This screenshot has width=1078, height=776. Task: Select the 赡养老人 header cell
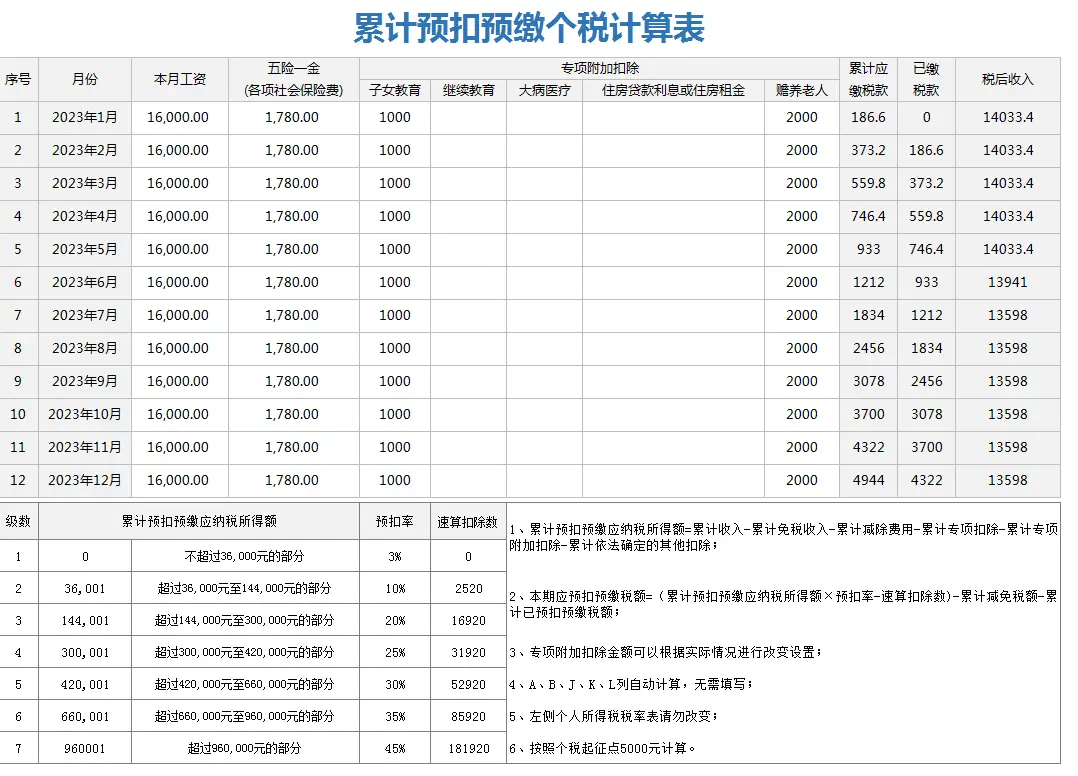coord(801,90)
